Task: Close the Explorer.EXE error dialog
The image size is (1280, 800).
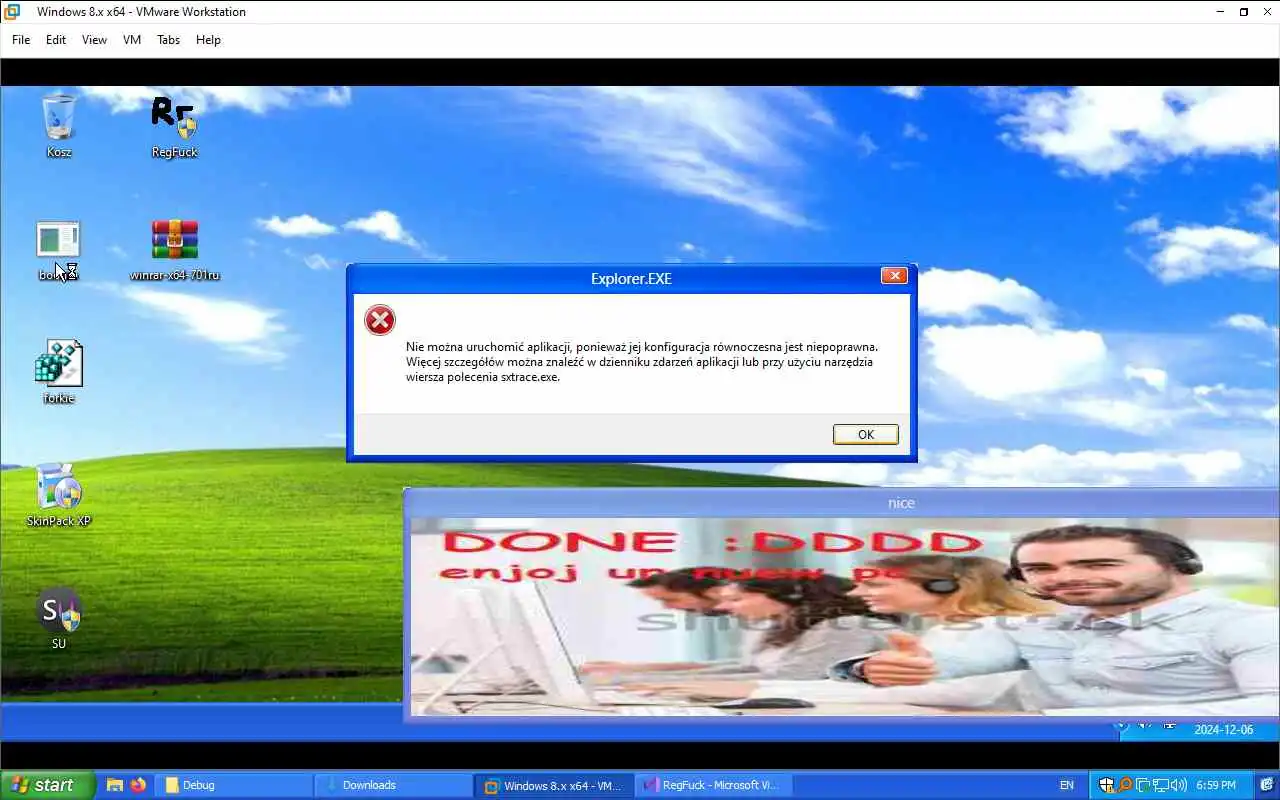Action: click(894, 276)
